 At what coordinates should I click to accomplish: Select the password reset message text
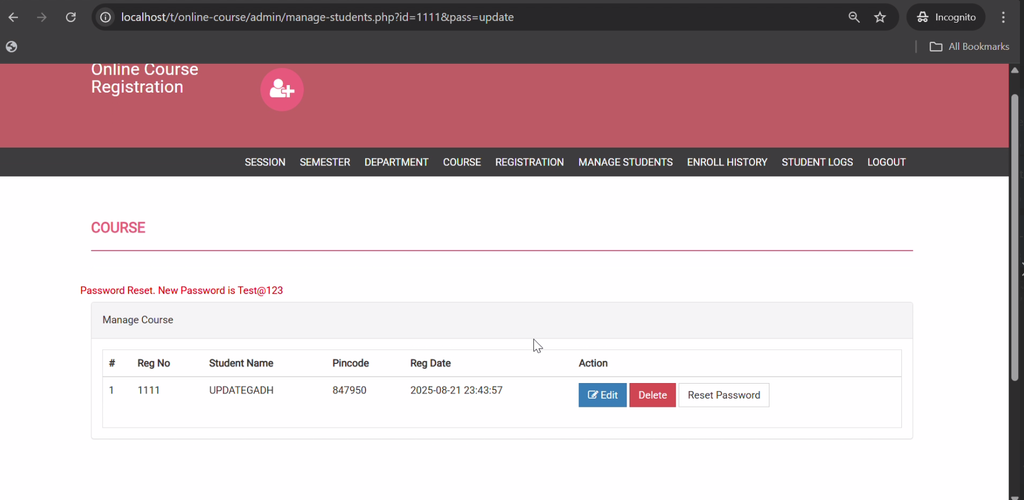coord(182,290)
